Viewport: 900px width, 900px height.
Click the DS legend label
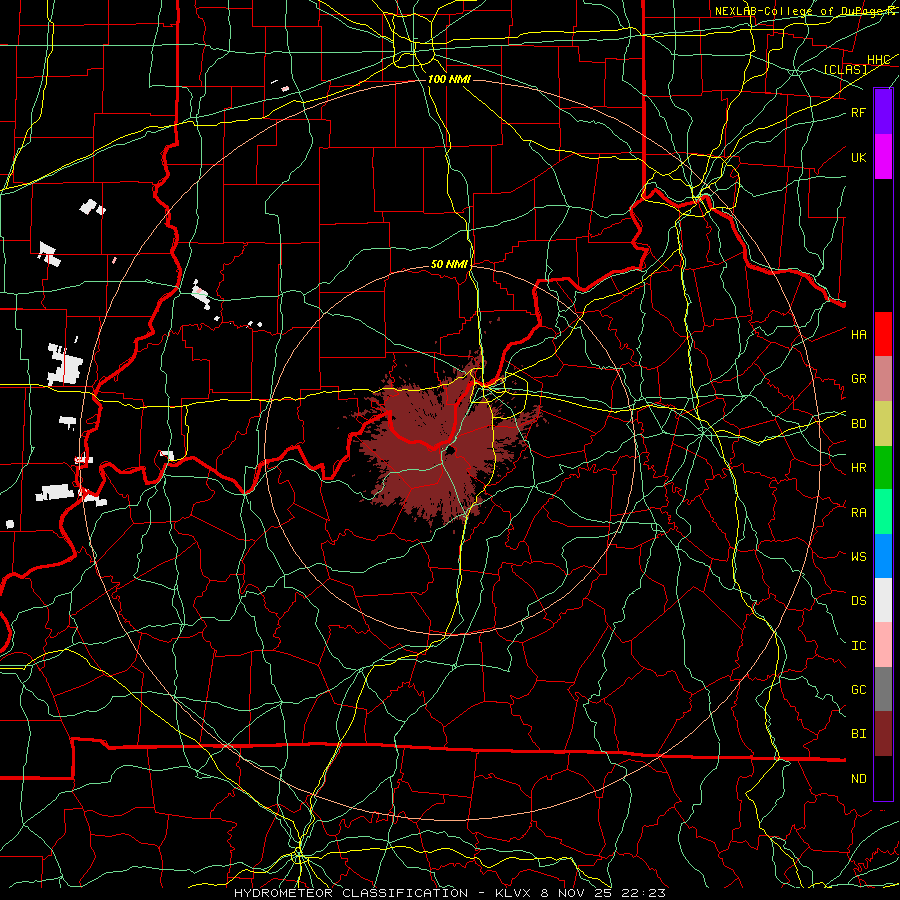[x=858, y=601]
